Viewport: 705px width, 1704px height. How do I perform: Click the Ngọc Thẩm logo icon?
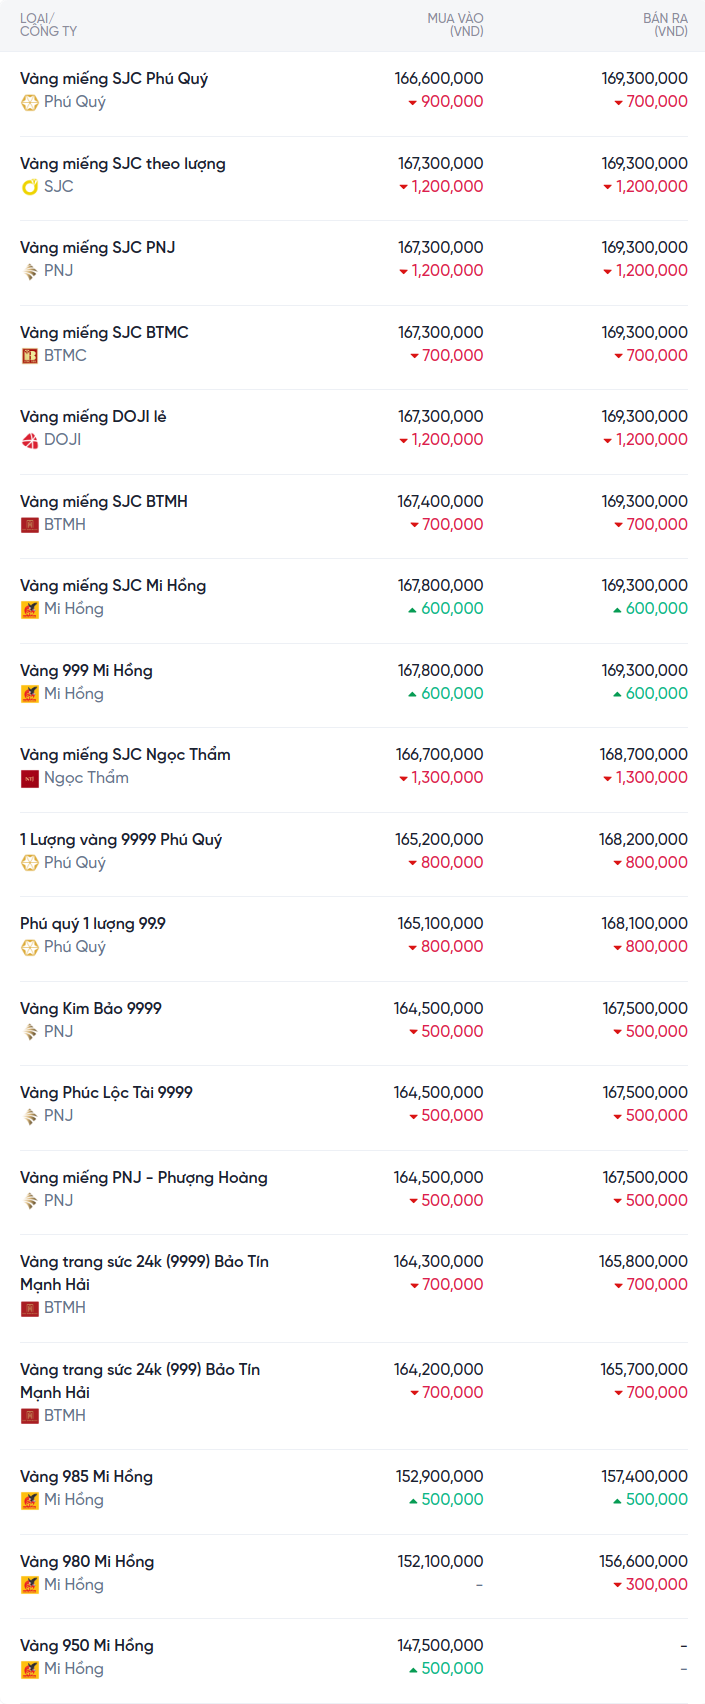pos(30,778)
